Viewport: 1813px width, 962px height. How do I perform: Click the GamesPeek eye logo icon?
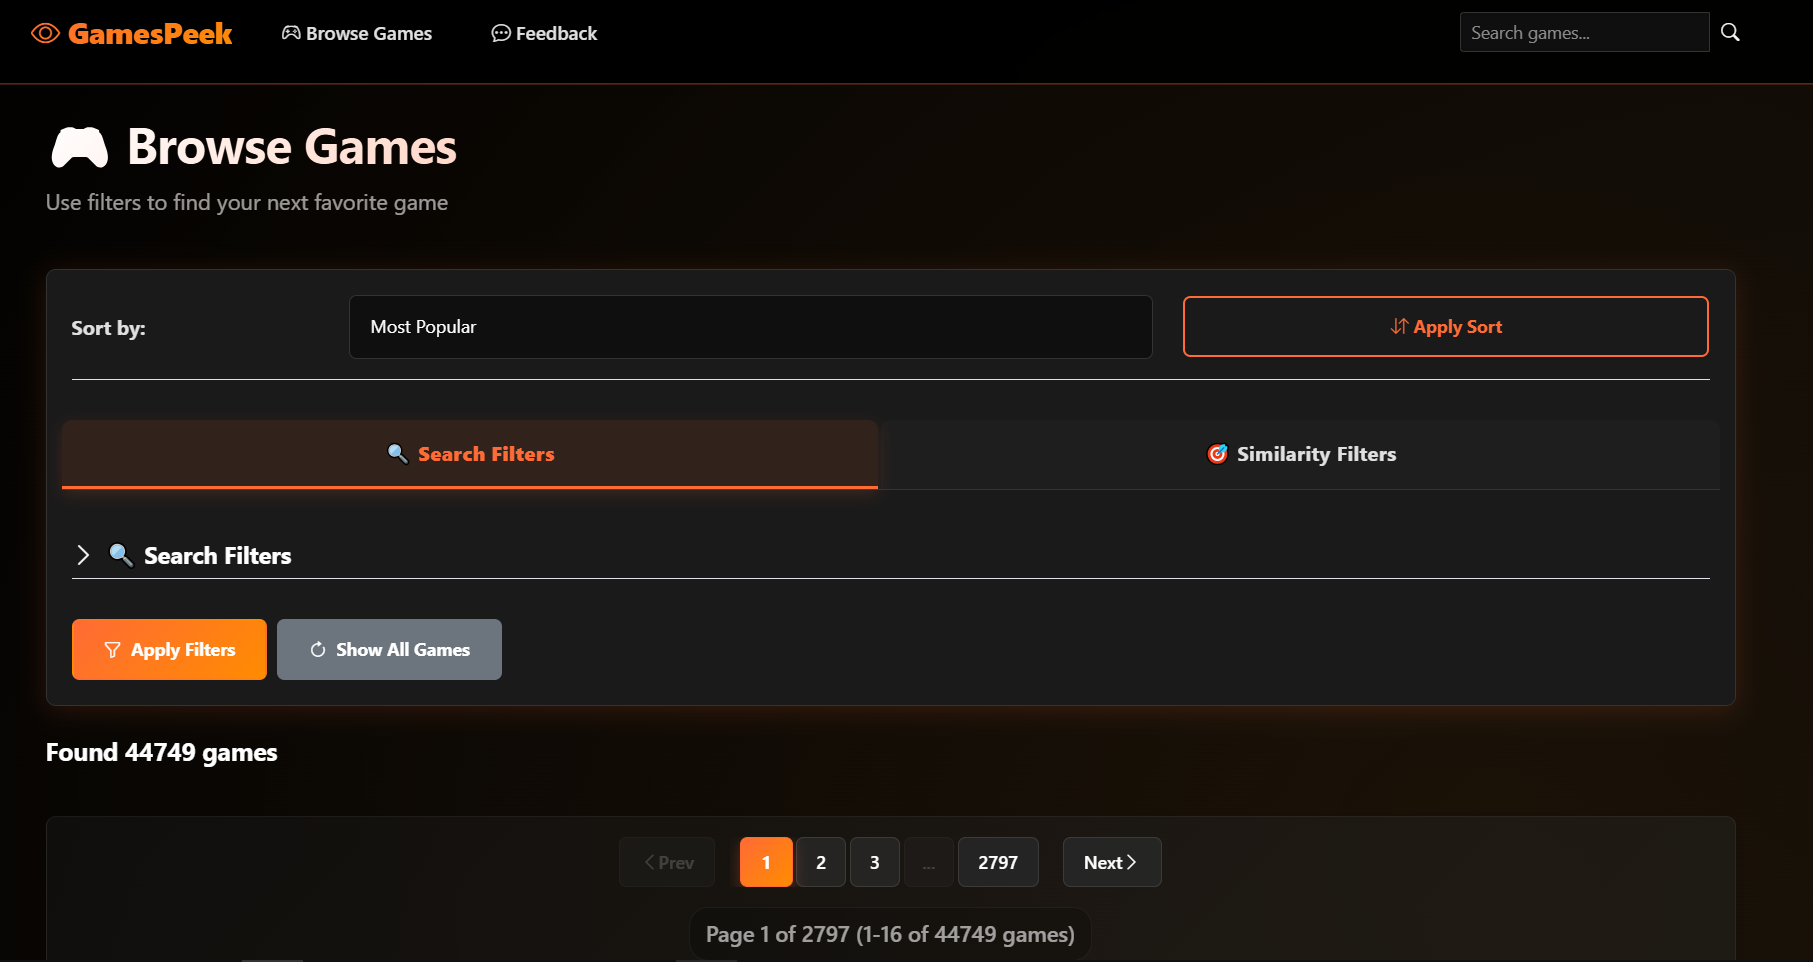point(46,34)
